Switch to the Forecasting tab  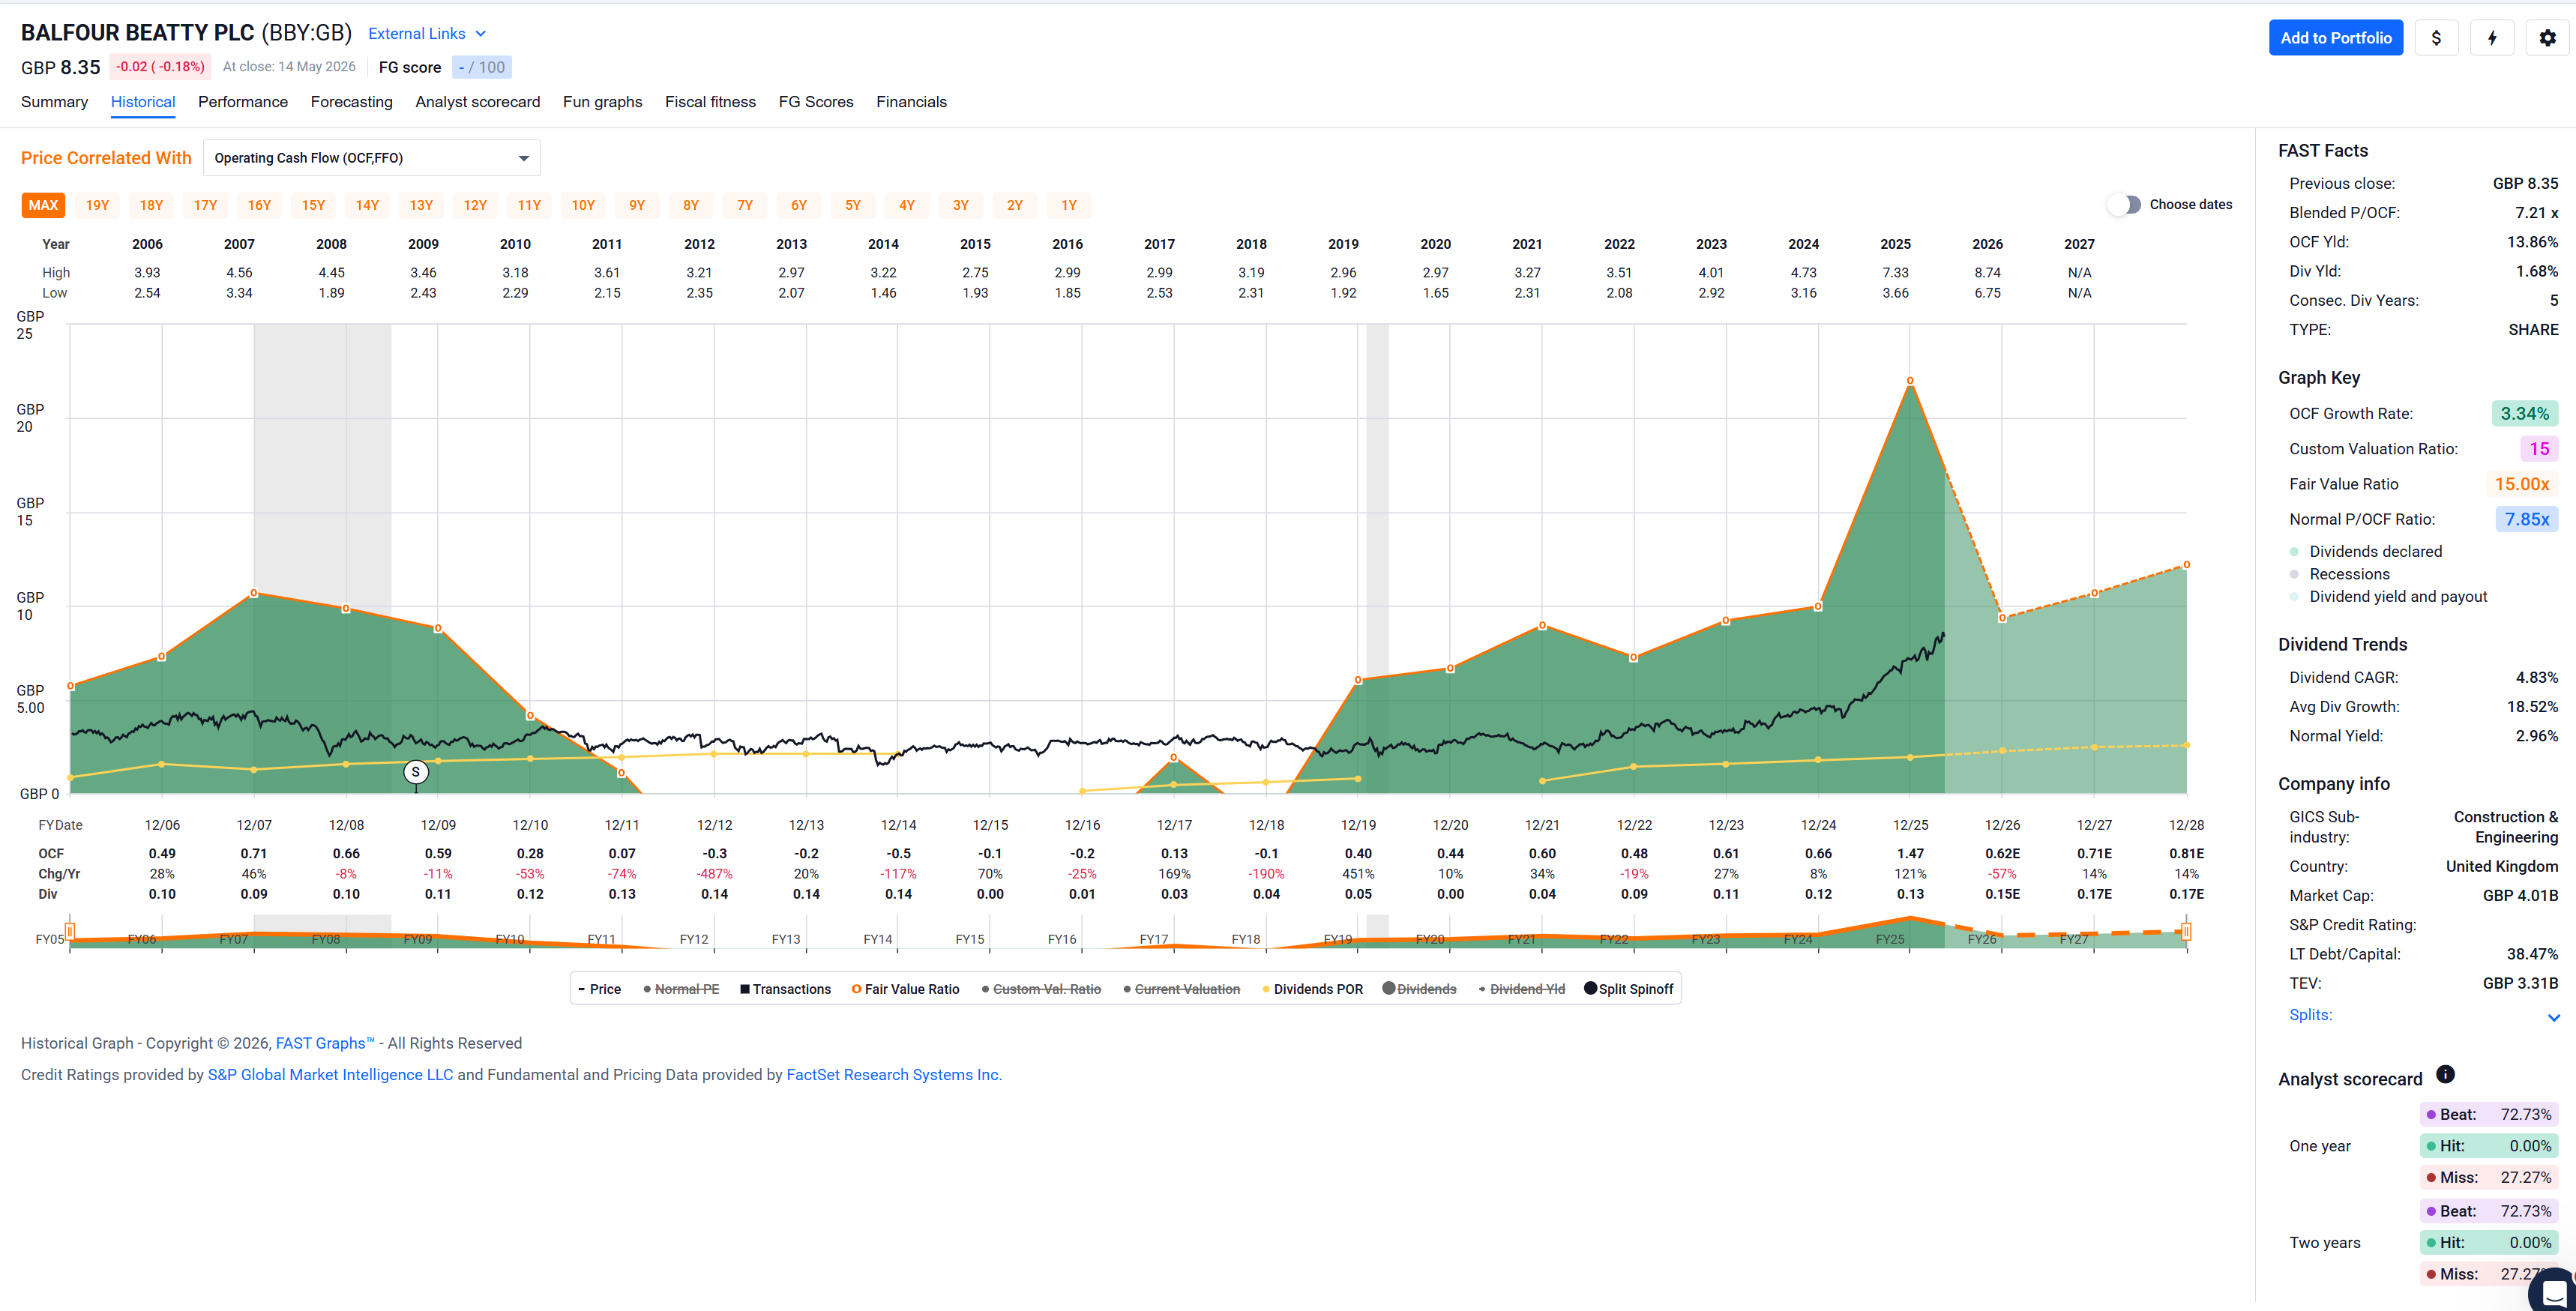[351, 102]
